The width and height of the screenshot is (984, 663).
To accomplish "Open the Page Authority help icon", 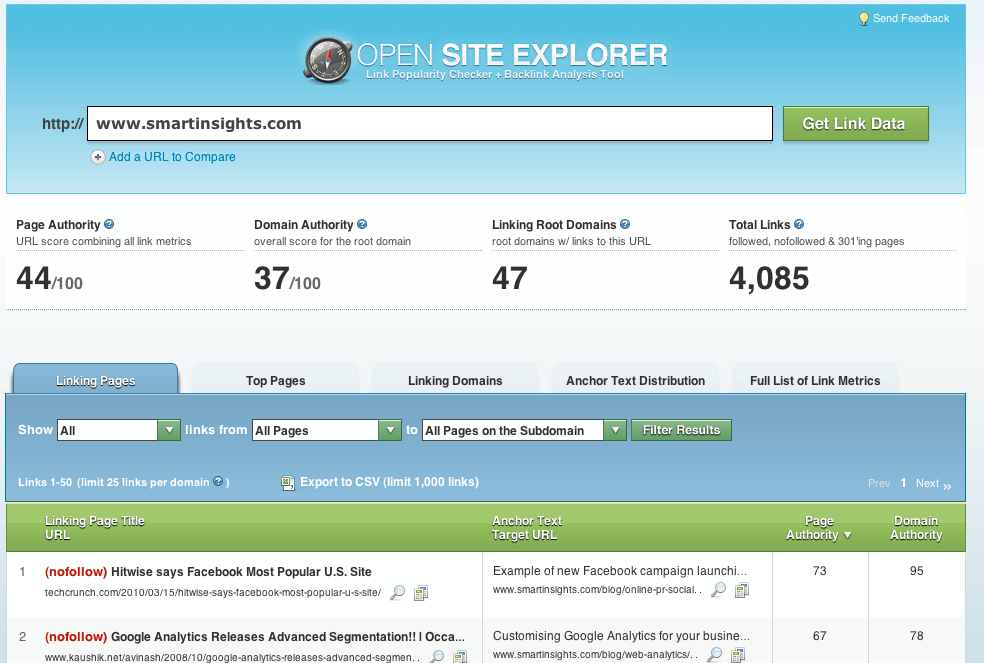I will [109, 224].
